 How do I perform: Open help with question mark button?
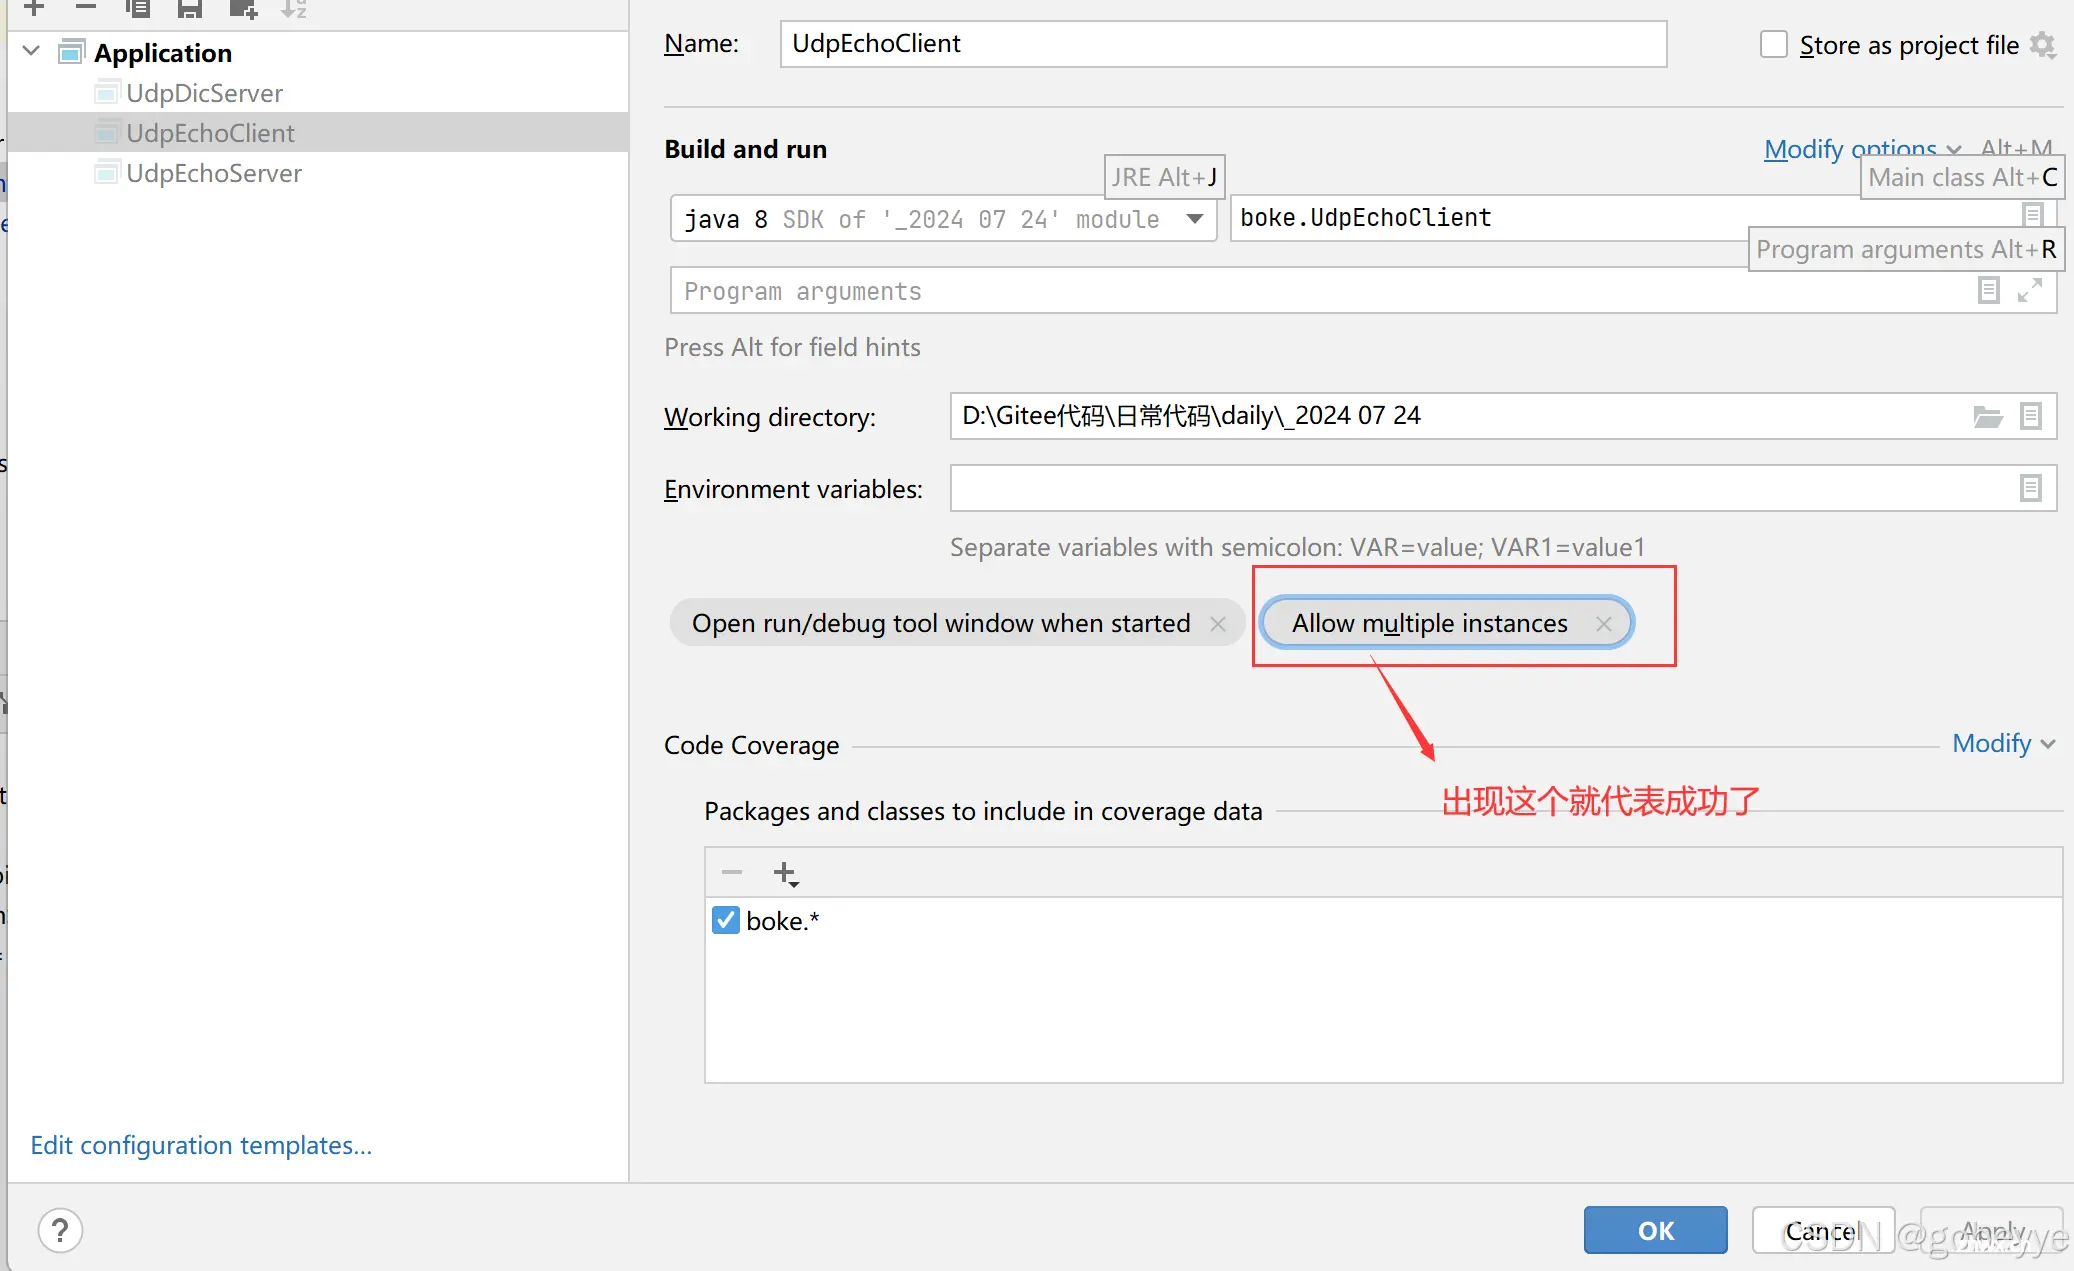click(x=60, y=1230)
